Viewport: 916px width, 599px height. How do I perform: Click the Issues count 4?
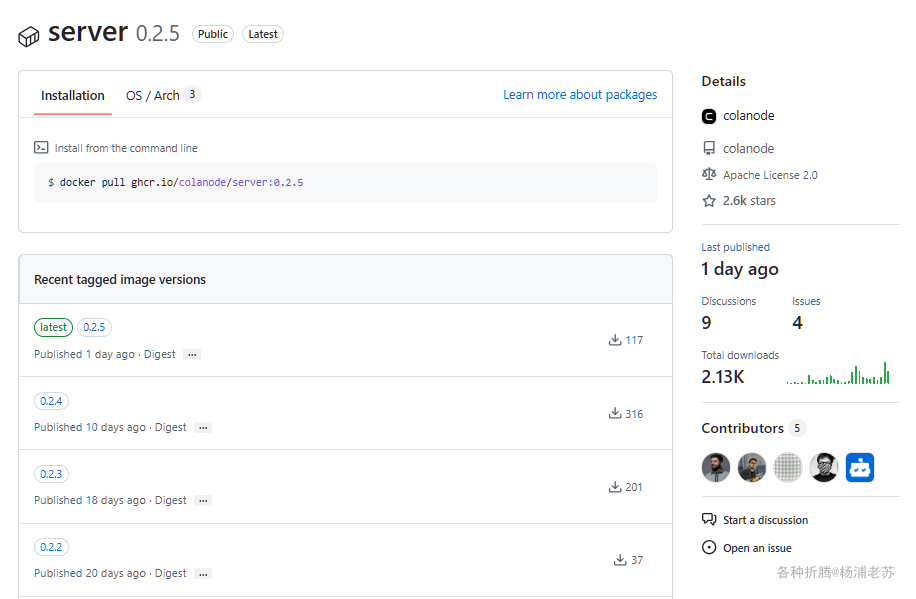click(797, 323)
